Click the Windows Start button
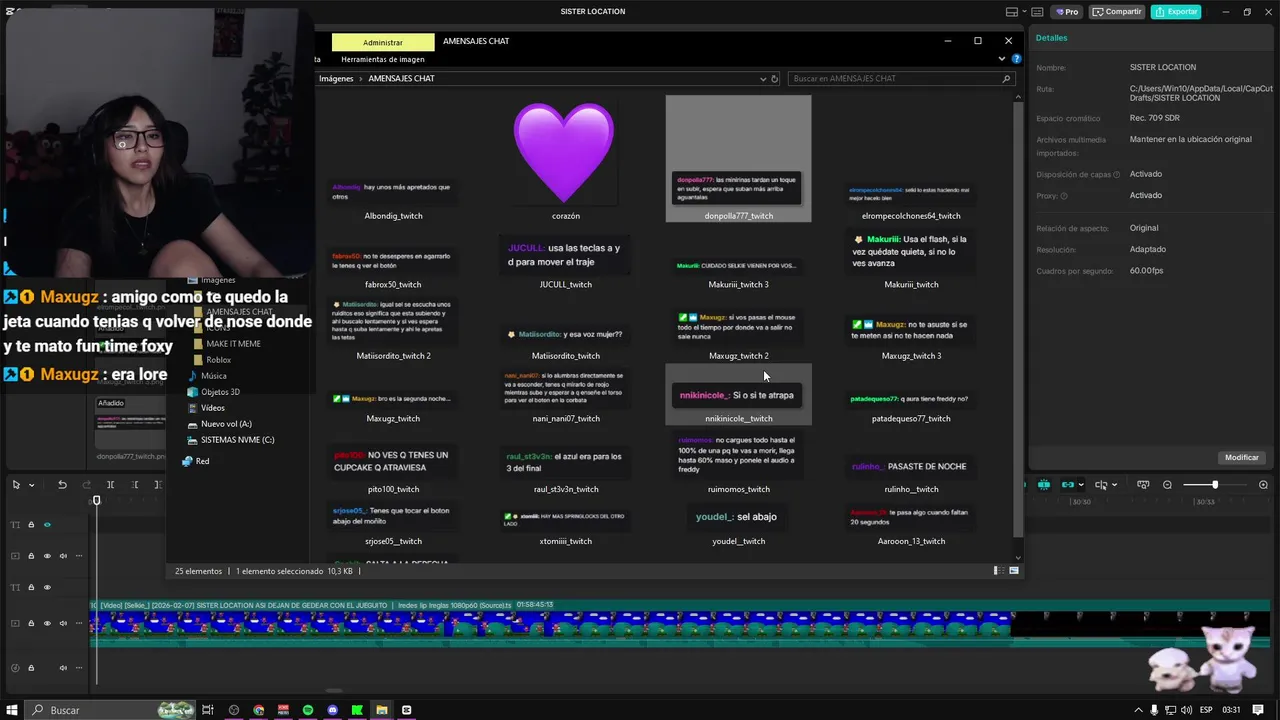This screenshot has height=720, width=1280. [12, 710]
